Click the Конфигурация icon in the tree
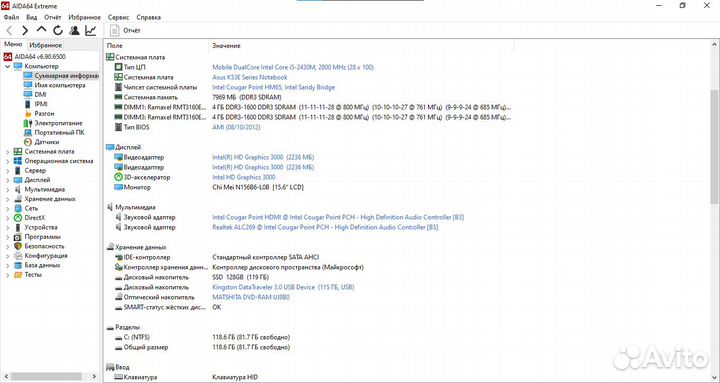This screenshot has width=720, height=383. [17, 256]
